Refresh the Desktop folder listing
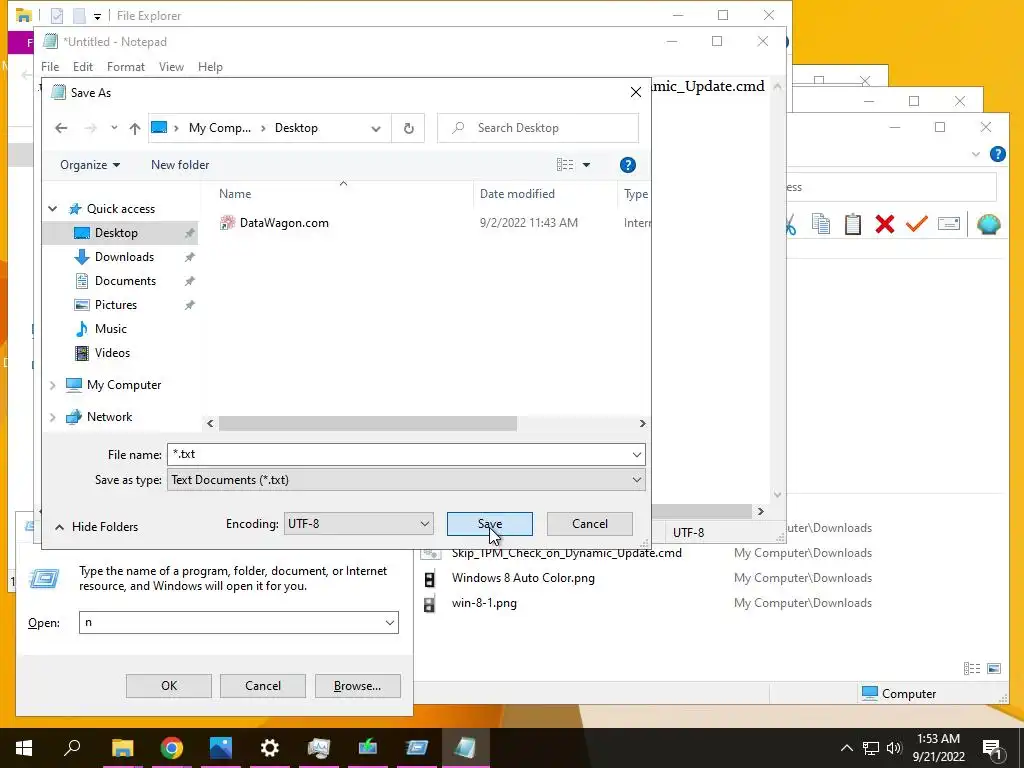Image resolution: width=1024 pixels, height=768 pixels. tap(409, 128)
